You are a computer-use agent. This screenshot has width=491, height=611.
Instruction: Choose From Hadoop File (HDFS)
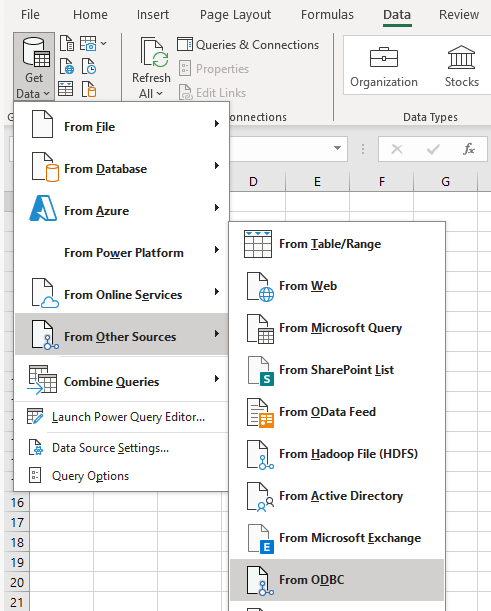click(x=337, y=455)
